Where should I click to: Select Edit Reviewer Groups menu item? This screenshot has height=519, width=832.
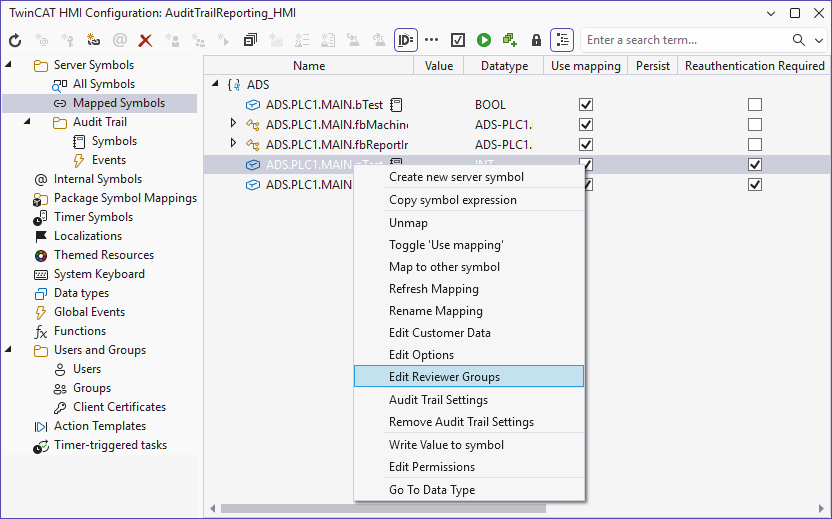[x=469, y=376]
